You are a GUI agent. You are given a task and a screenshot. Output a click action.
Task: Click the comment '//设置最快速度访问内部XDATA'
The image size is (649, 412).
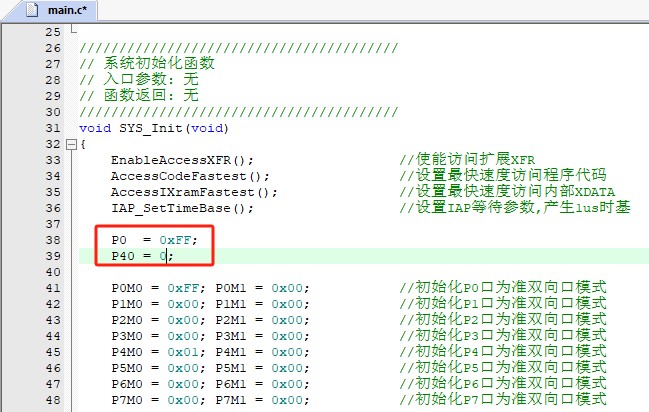tap(507, 191)
